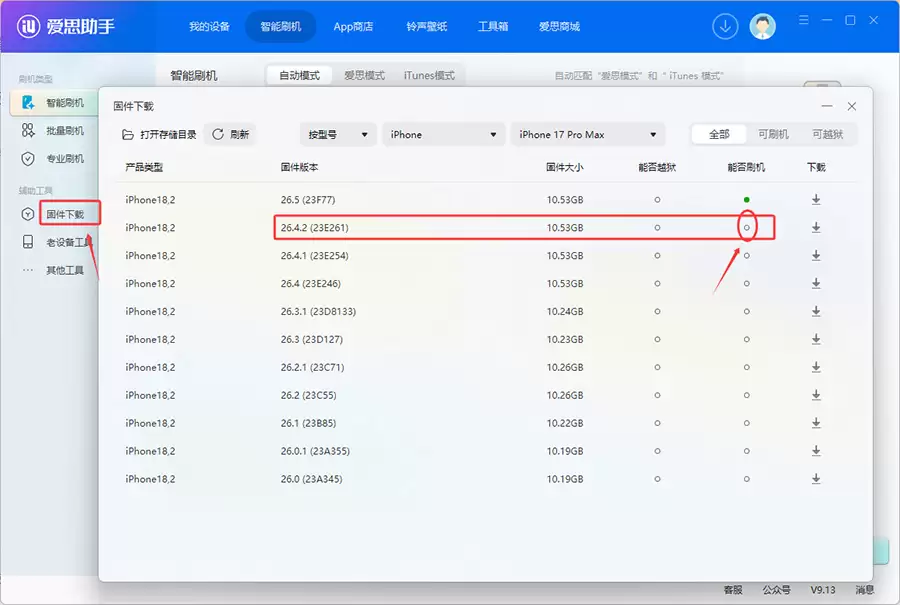Download firmware 26.1 (23B85)
Viewport: 900px width, 605px height.
[816, 423]
